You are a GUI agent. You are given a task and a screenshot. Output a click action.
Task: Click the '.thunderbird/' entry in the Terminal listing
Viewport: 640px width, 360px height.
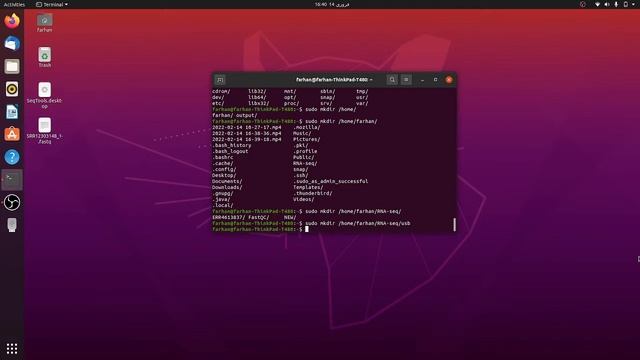312,193
